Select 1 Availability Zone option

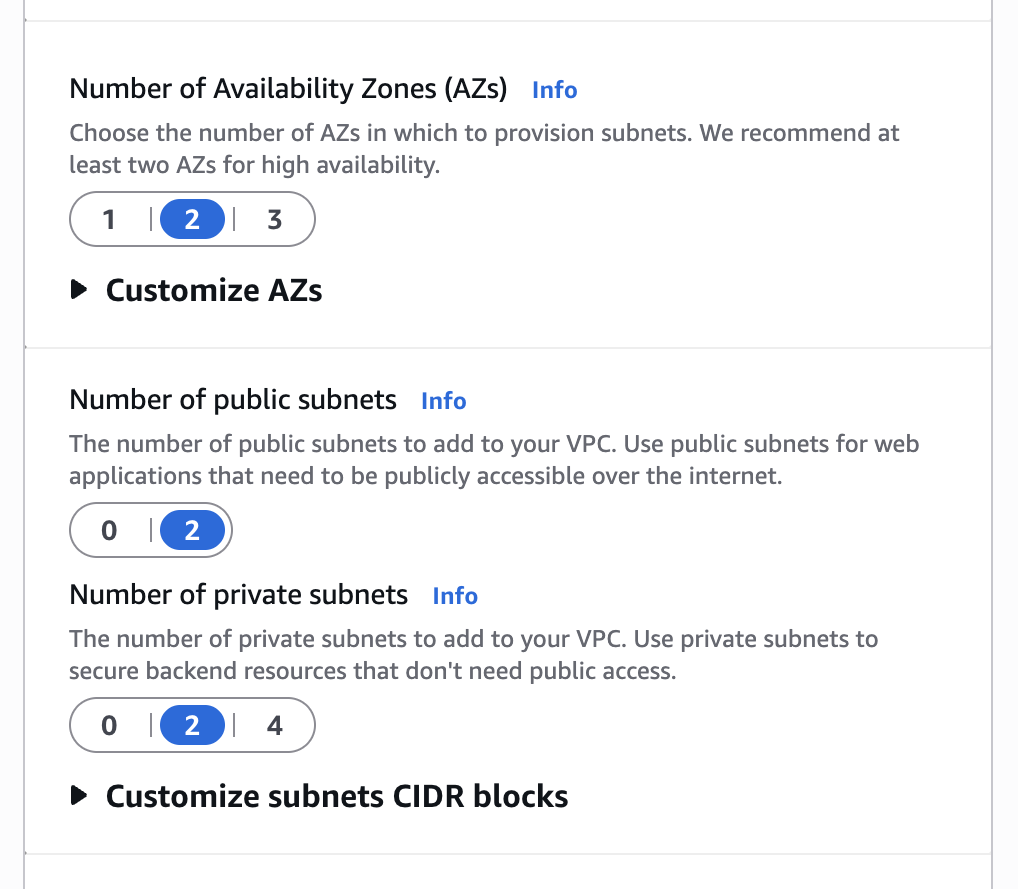[109, 219]
